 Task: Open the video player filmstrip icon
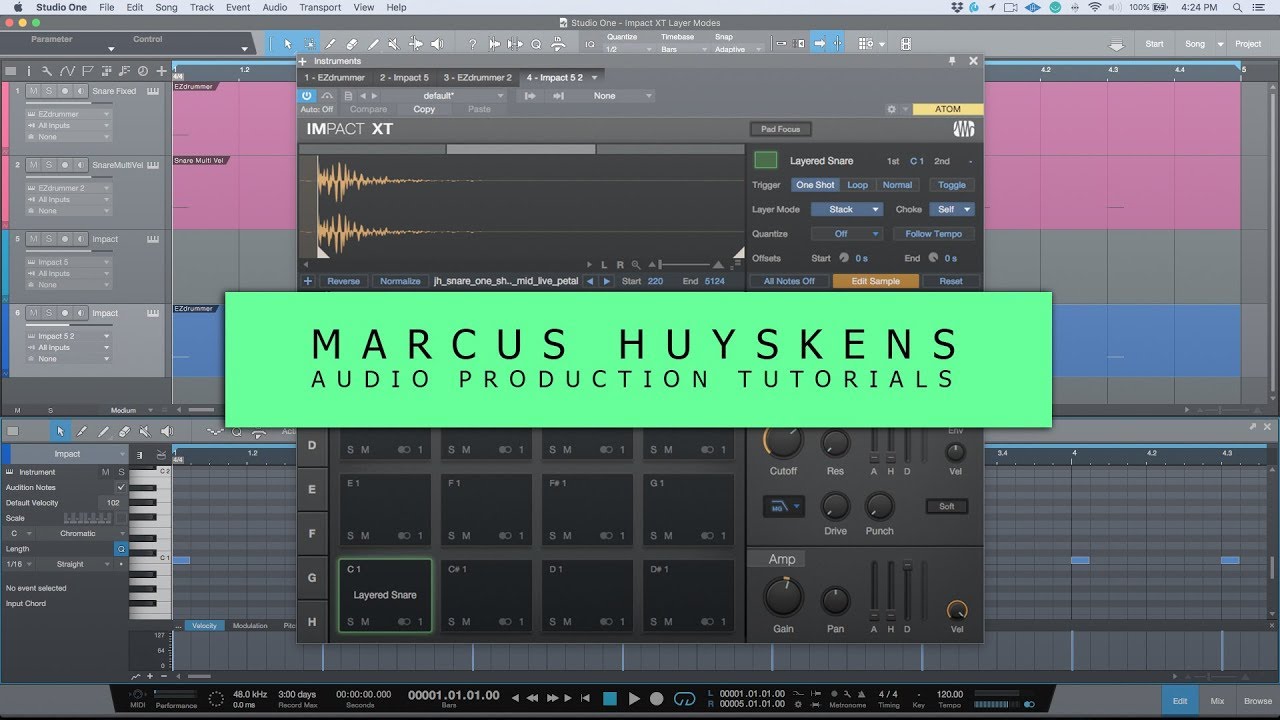coord(906,44)
